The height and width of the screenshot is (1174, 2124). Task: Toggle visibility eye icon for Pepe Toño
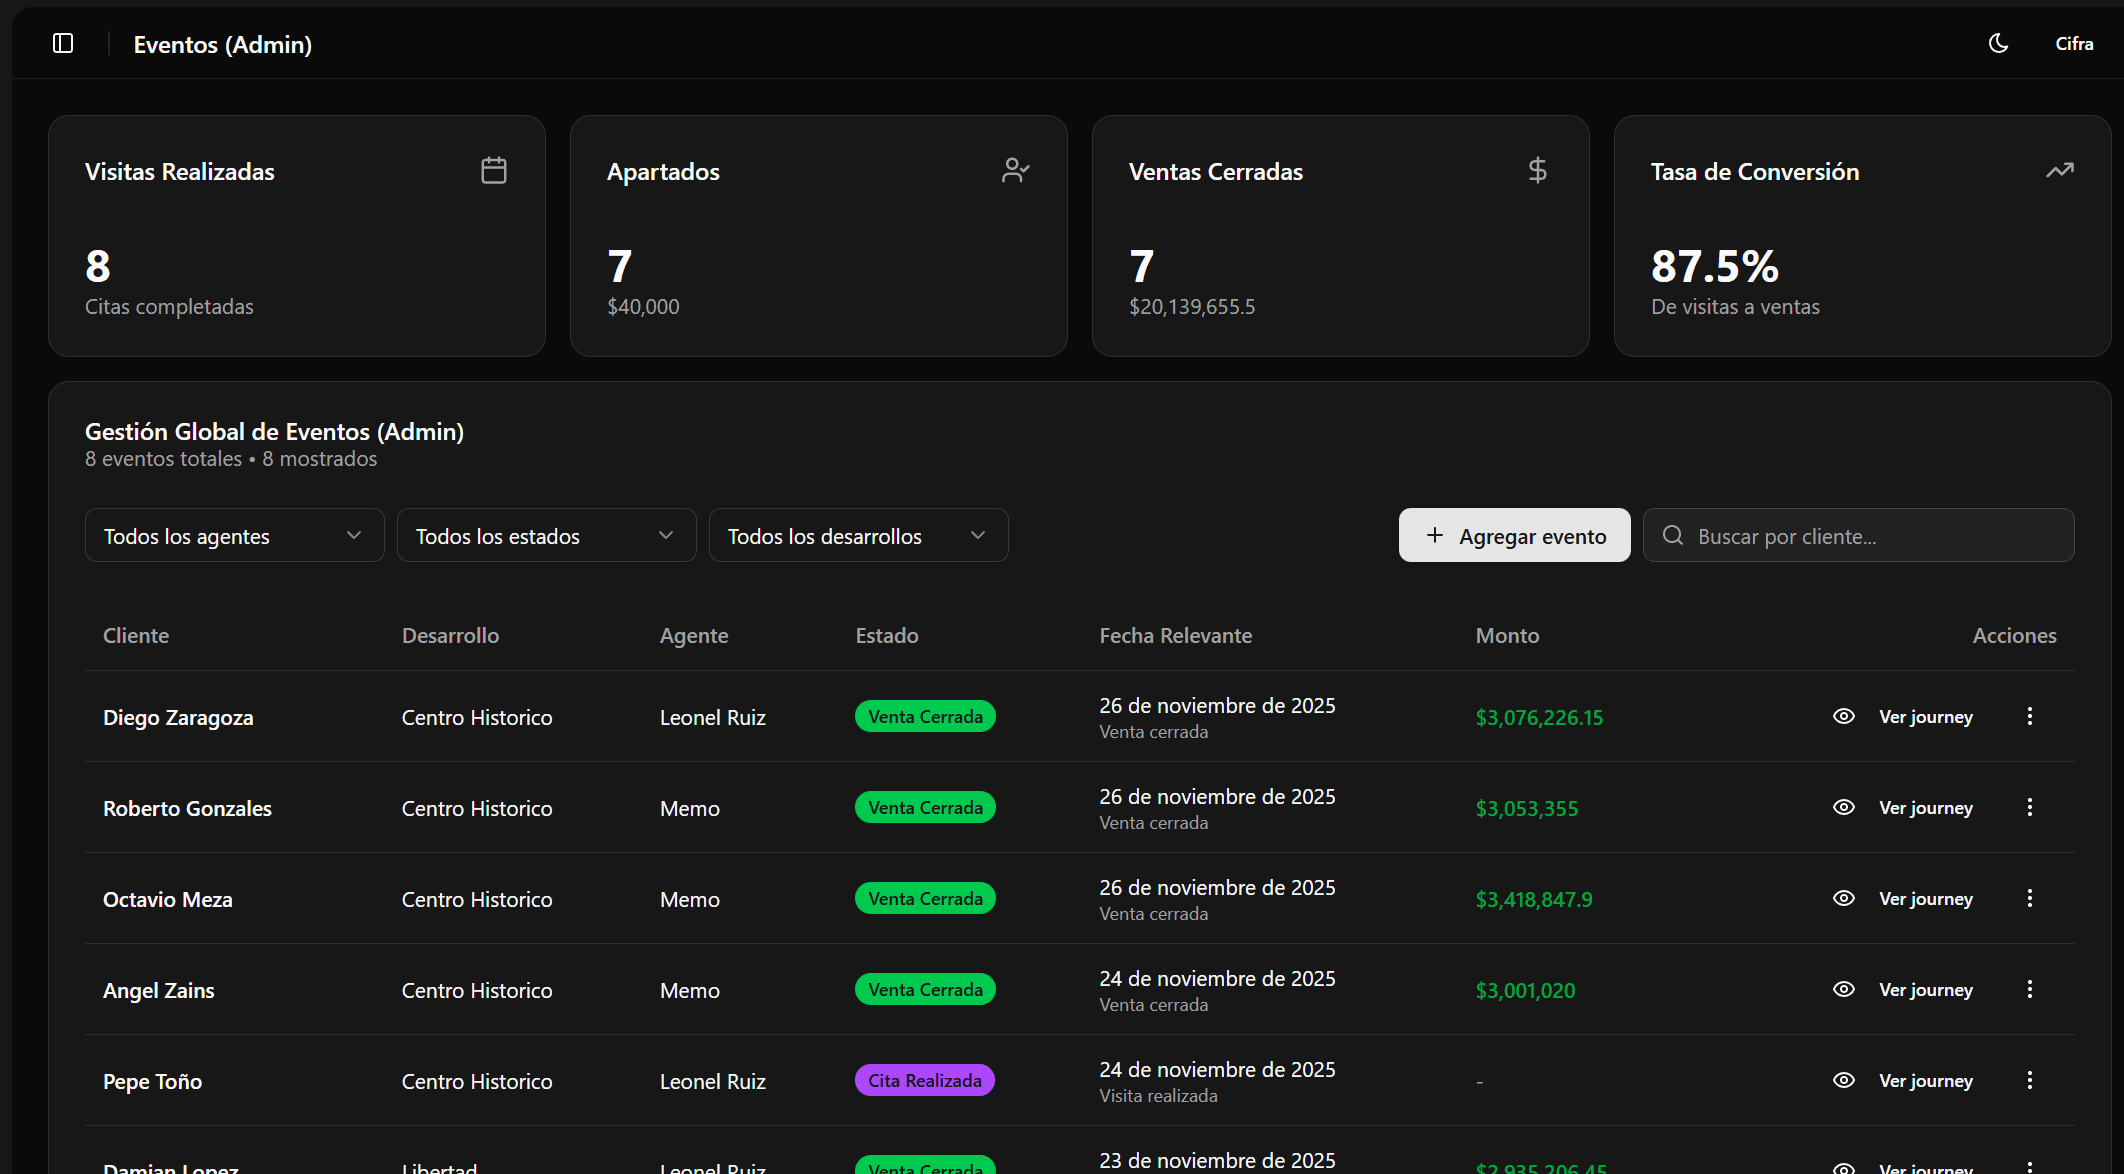(x=1844, y=1080)
